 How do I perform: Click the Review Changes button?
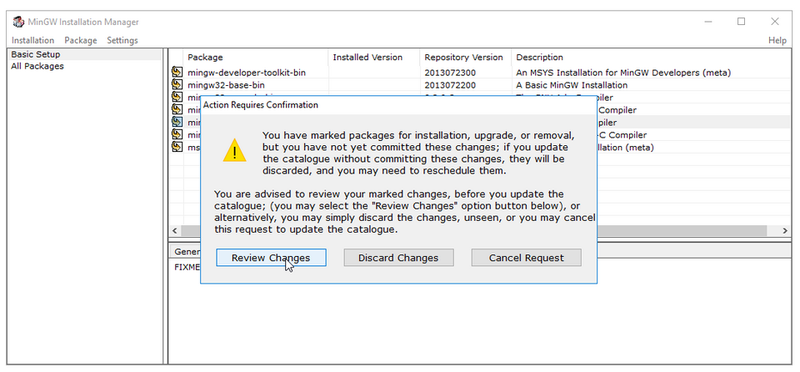271,258
